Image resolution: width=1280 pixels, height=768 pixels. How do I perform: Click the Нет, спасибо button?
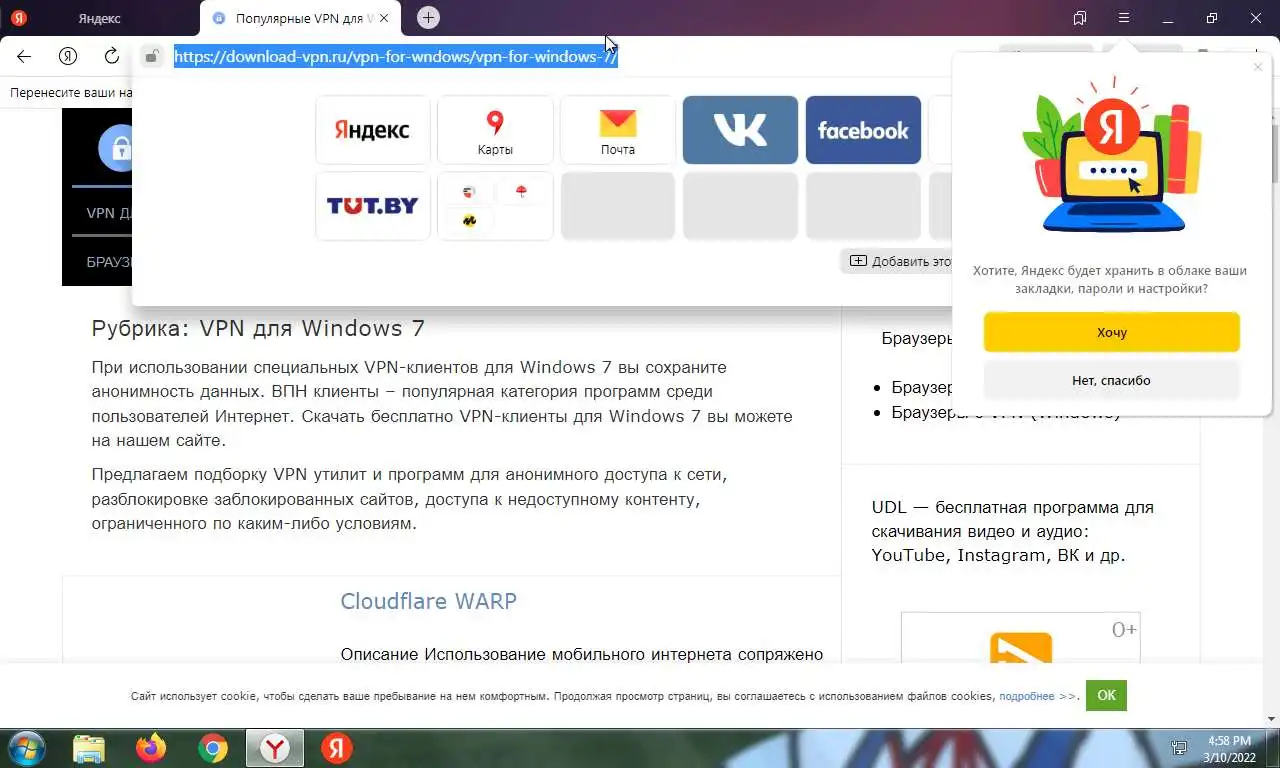(1111, 380)
